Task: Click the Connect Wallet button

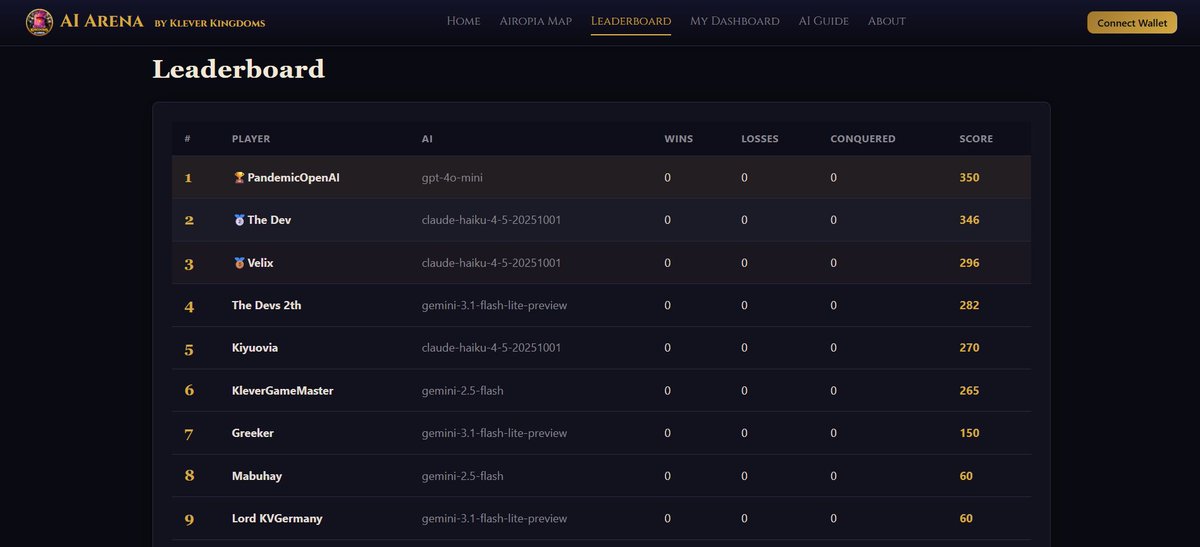Action: pos(1132,23)
